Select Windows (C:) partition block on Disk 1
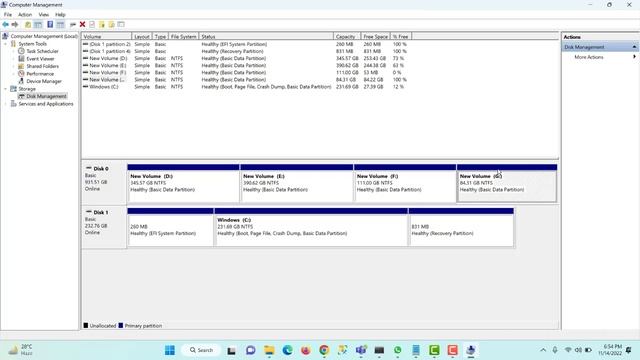Viewport: 640px width, 360px height. click(311, 227)
